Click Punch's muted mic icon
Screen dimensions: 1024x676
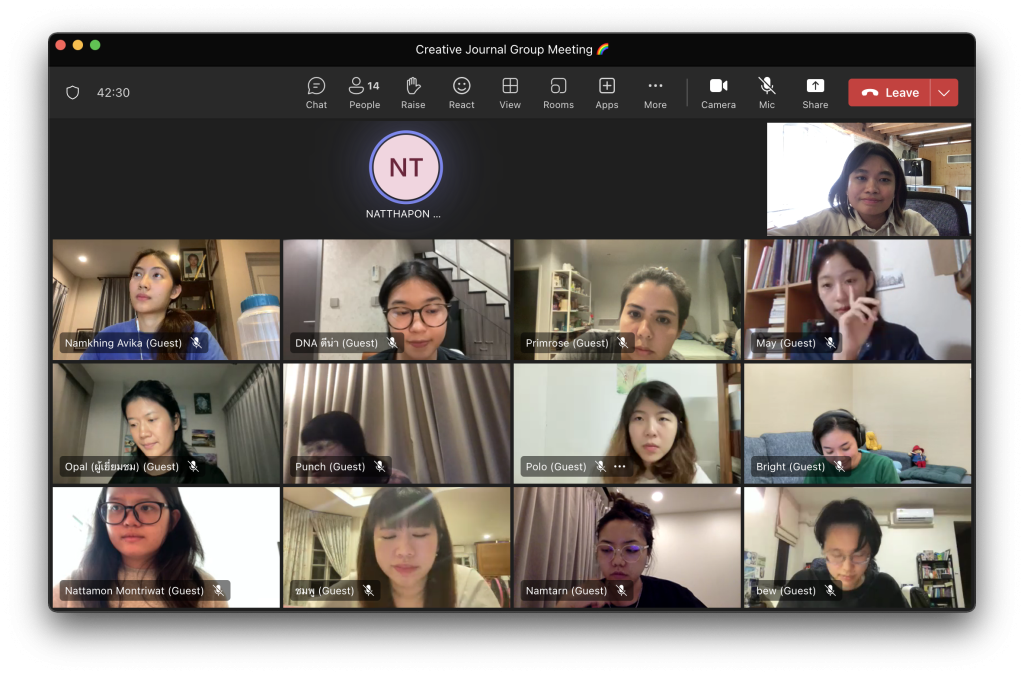point(380,466)
